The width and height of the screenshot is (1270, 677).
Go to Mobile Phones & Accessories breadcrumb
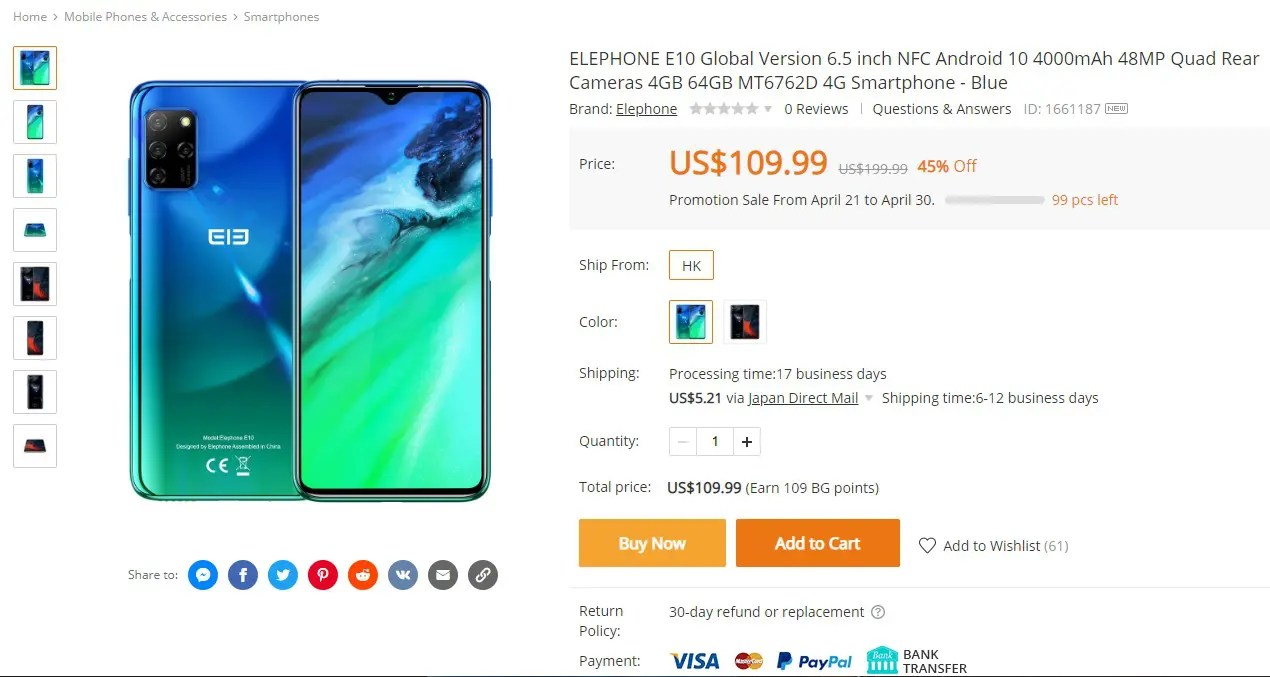click(145, 17)
